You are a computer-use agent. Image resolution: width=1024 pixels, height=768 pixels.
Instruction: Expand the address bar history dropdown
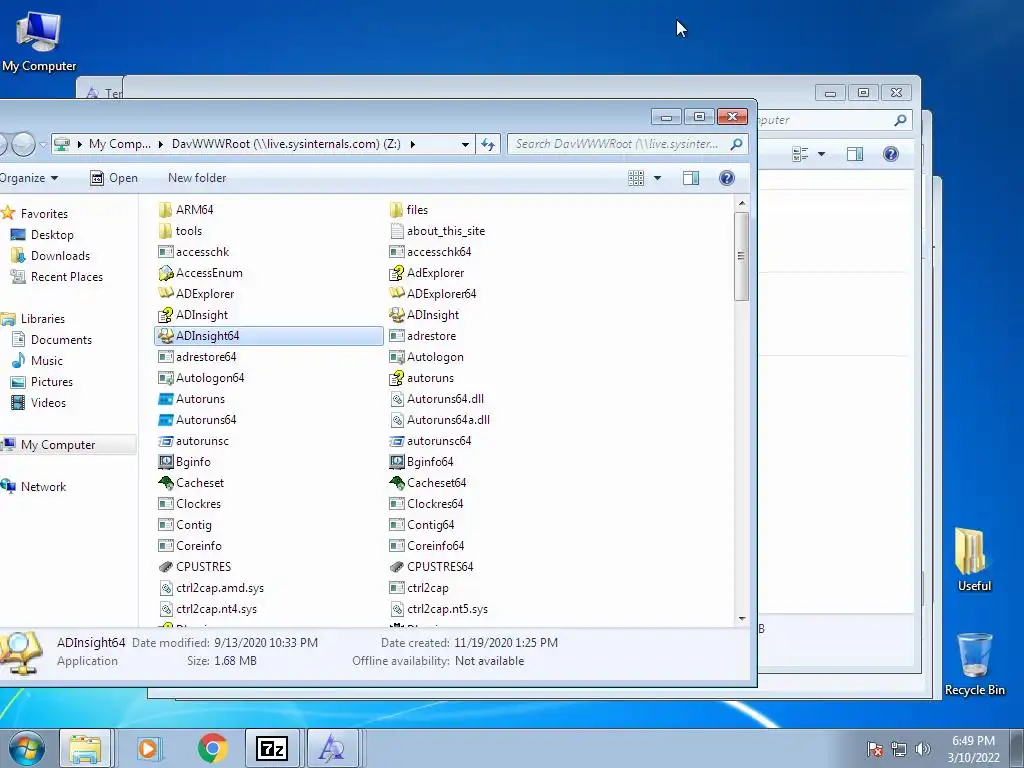coord(465,144)
